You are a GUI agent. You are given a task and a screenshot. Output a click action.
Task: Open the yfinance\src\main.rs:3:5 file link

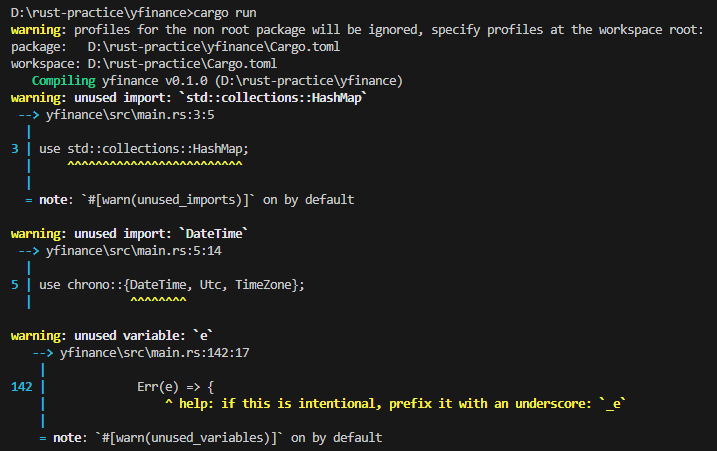pos(130,115)
